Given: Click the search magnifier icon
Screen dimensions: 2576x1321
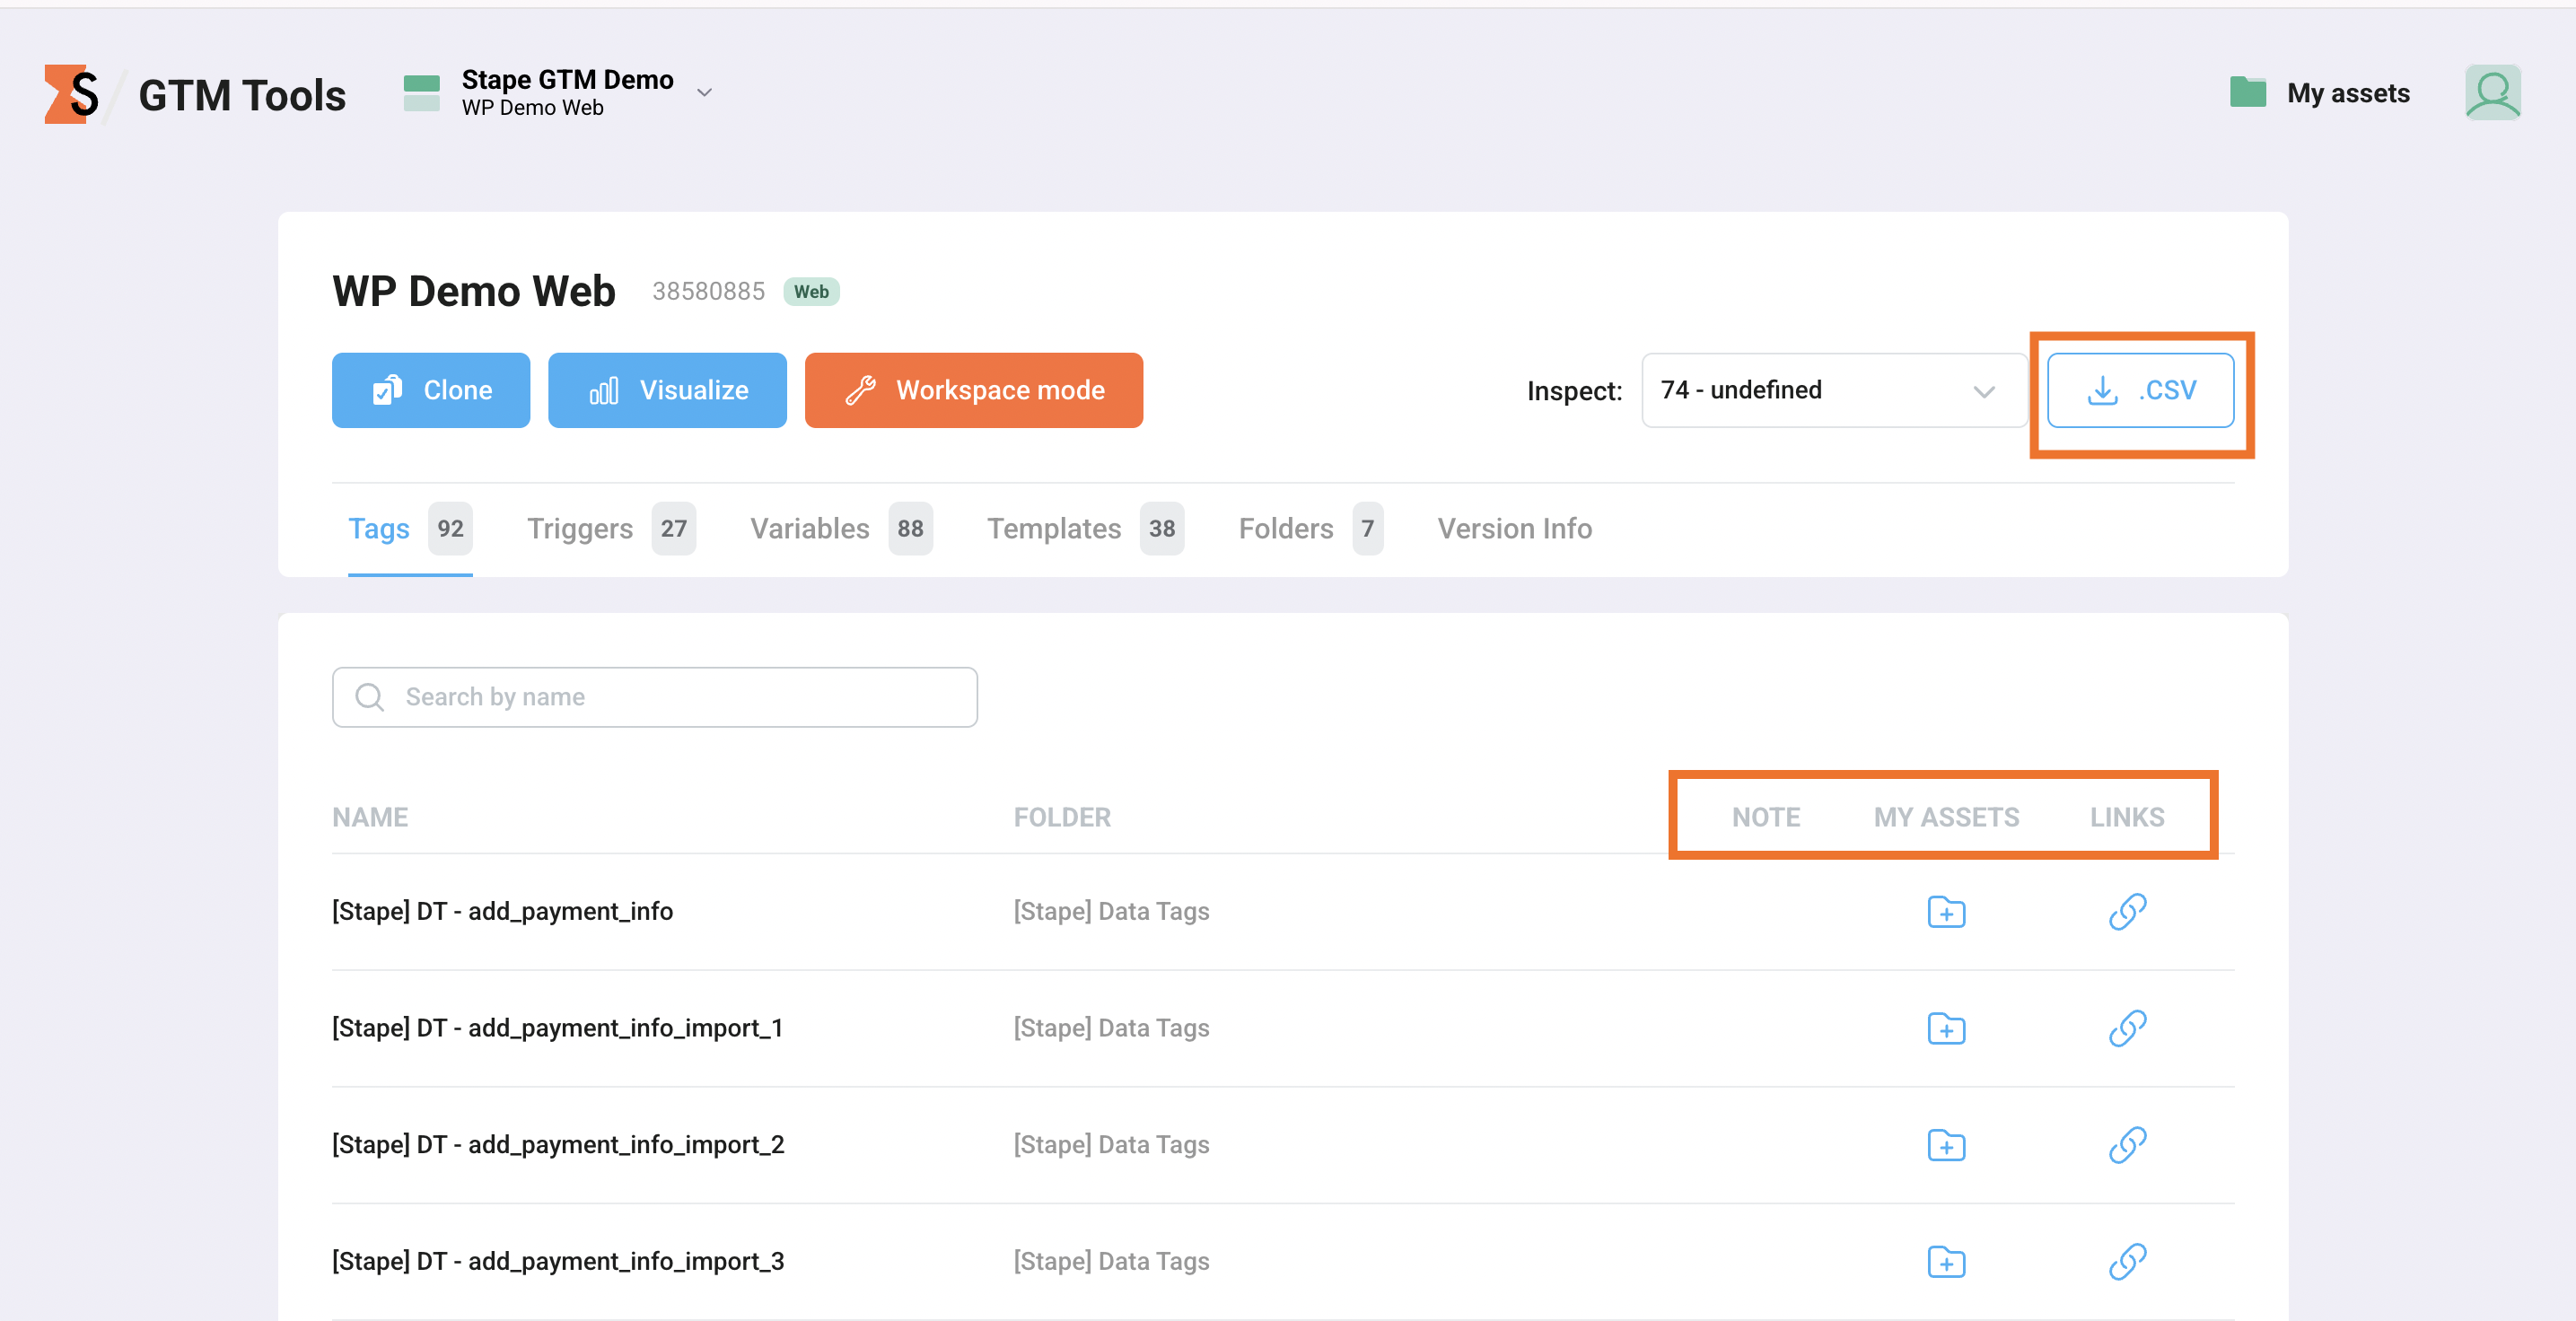Looking at the screenshot, I should pyautogui.click(x=369, y=697).
